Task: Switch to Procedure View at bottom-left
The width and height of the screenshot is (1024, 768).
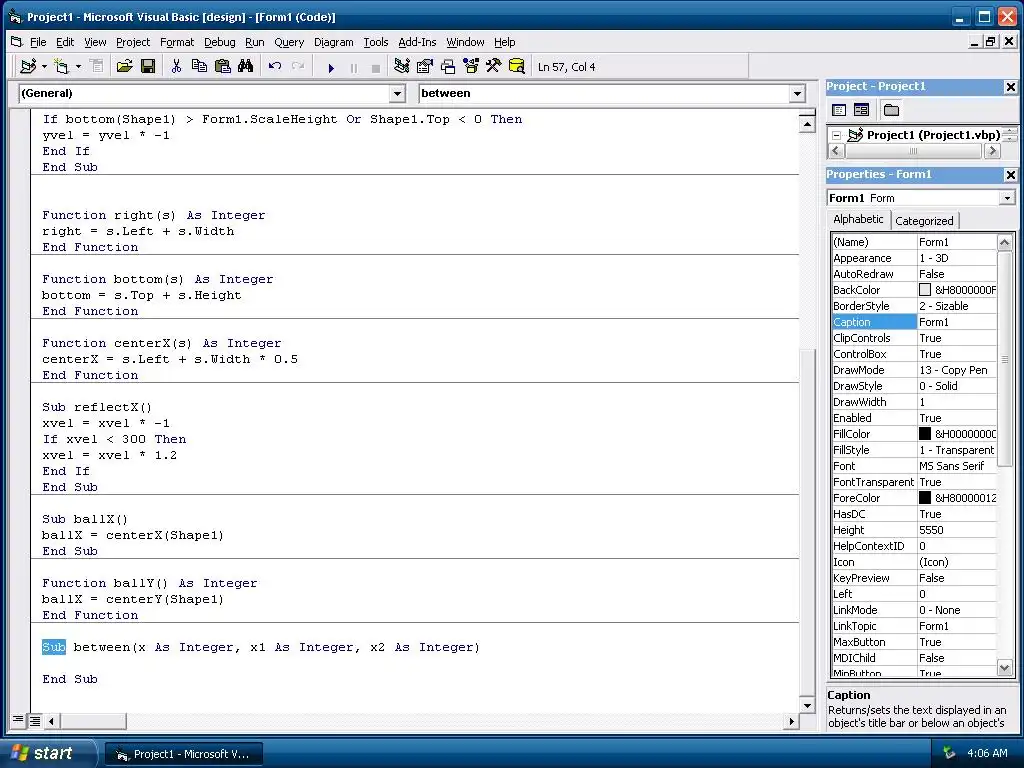Action: coord(18,720)
